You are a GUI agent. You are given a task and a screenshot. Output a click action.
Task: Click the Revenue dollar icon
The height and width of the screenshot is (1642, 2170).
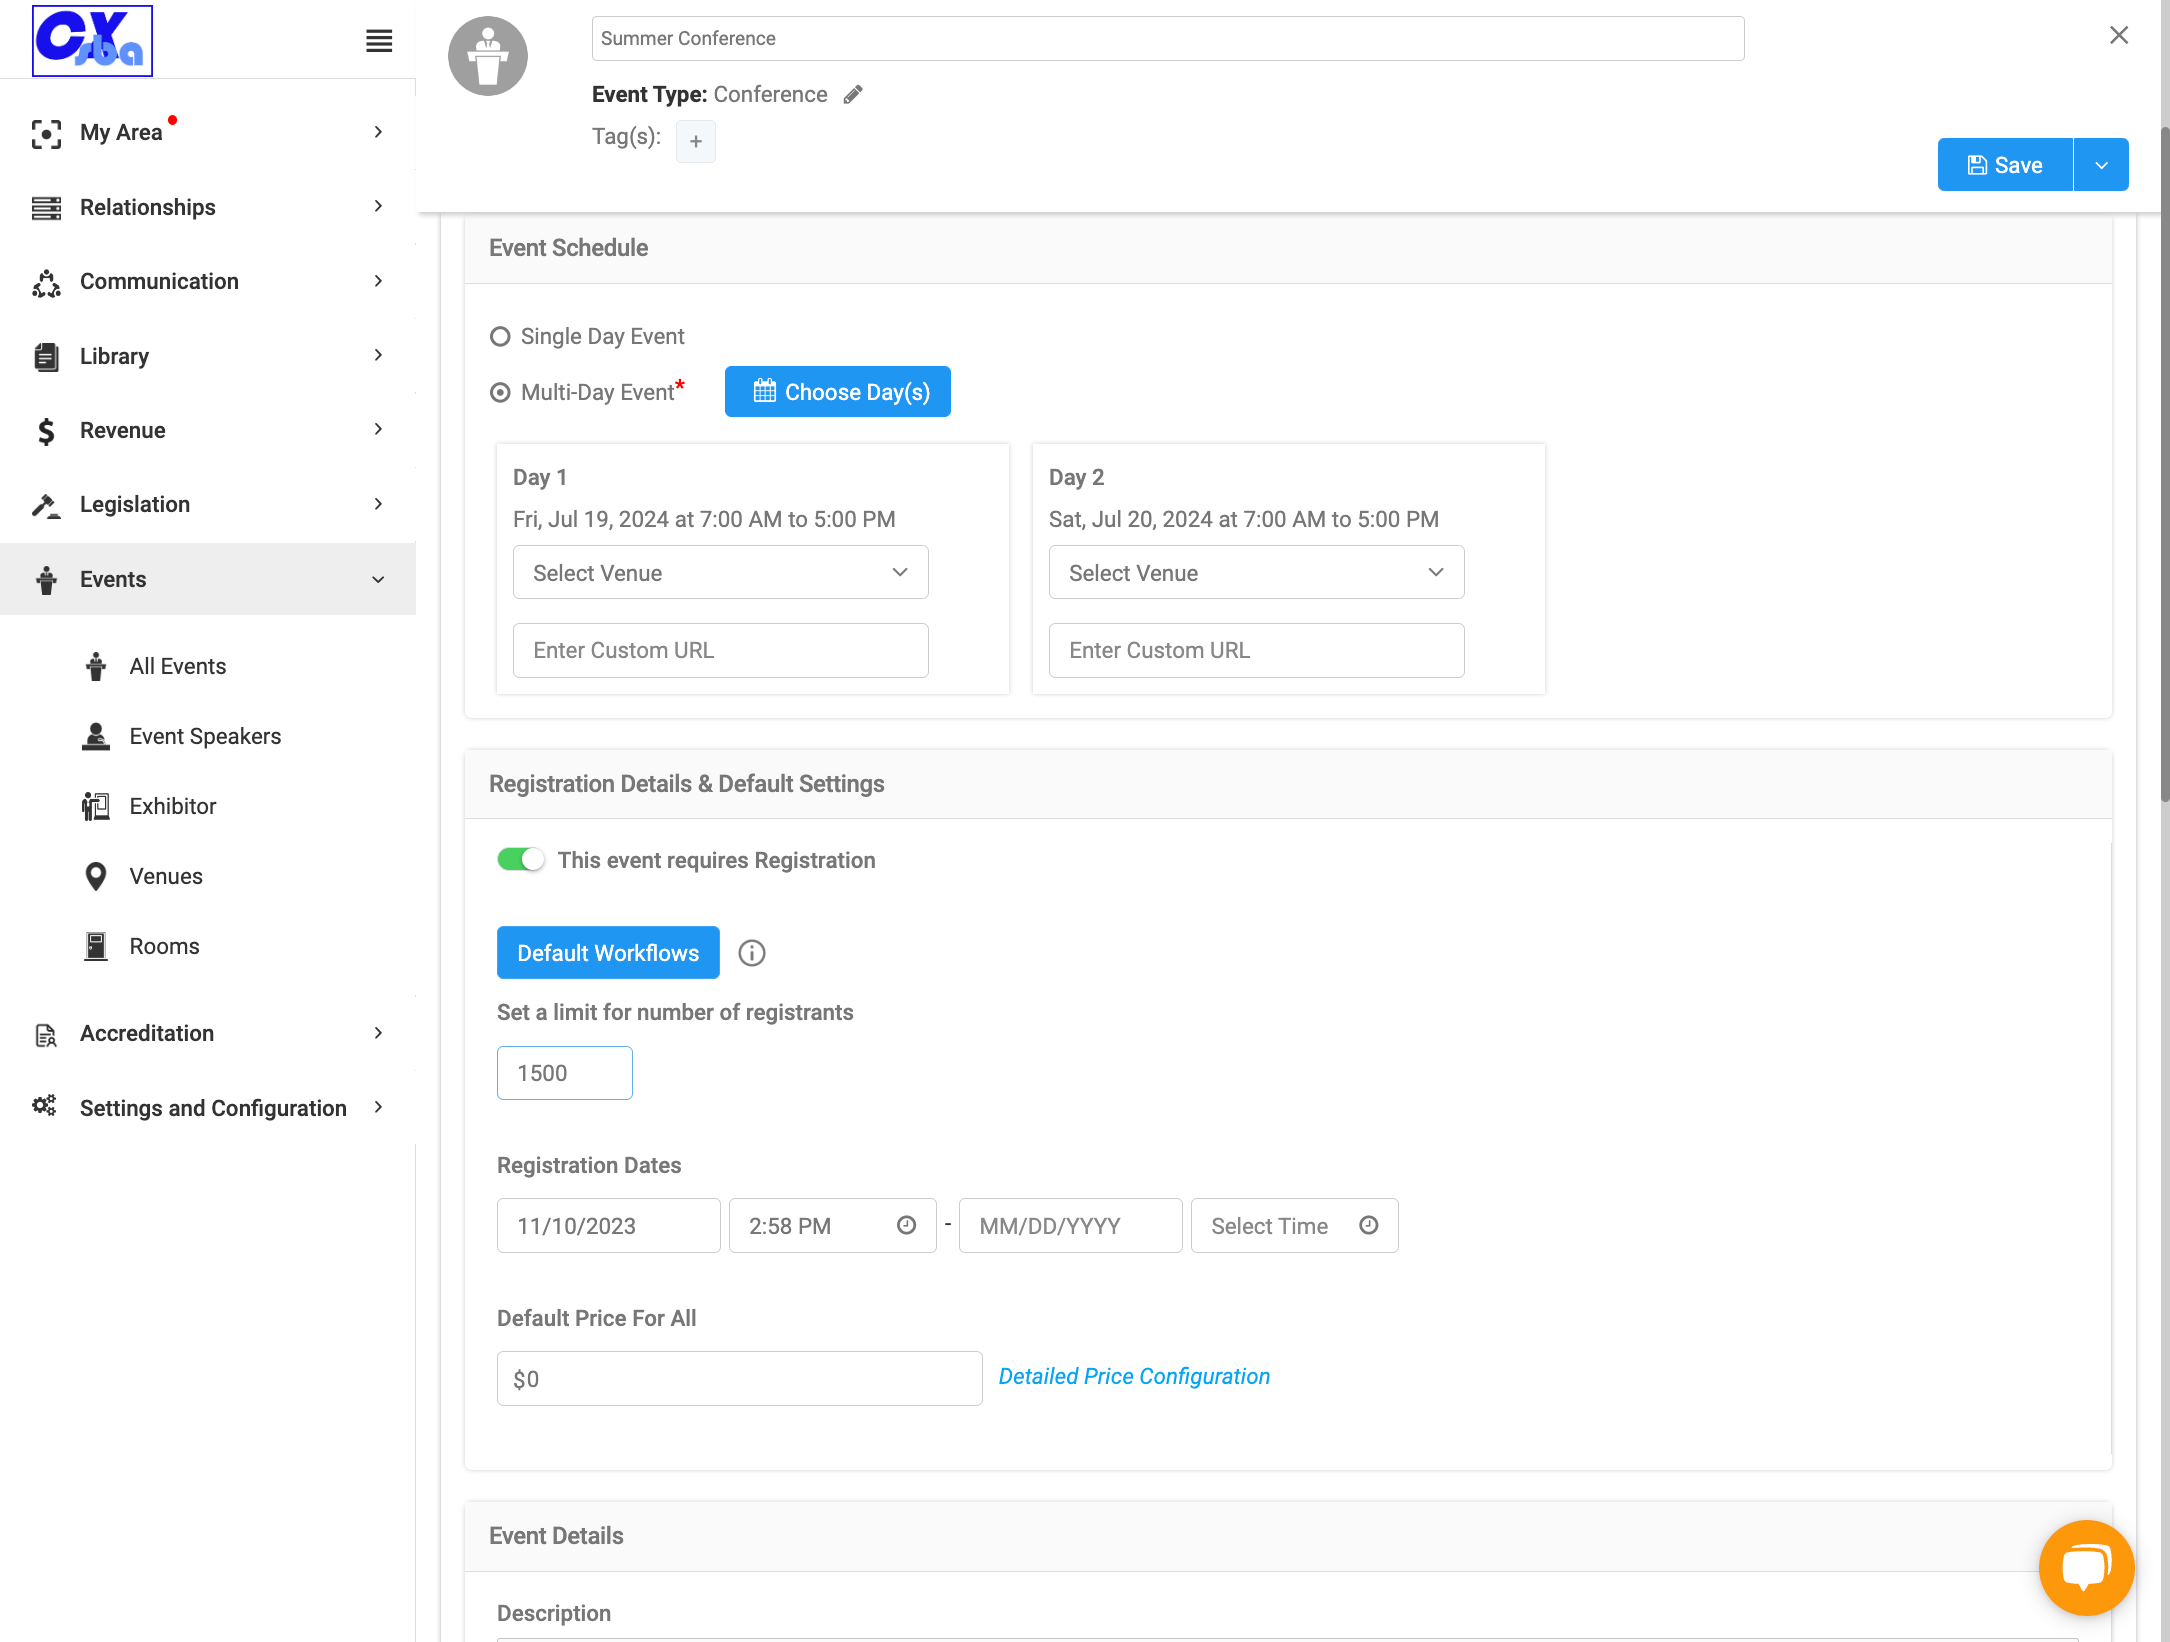46,431
